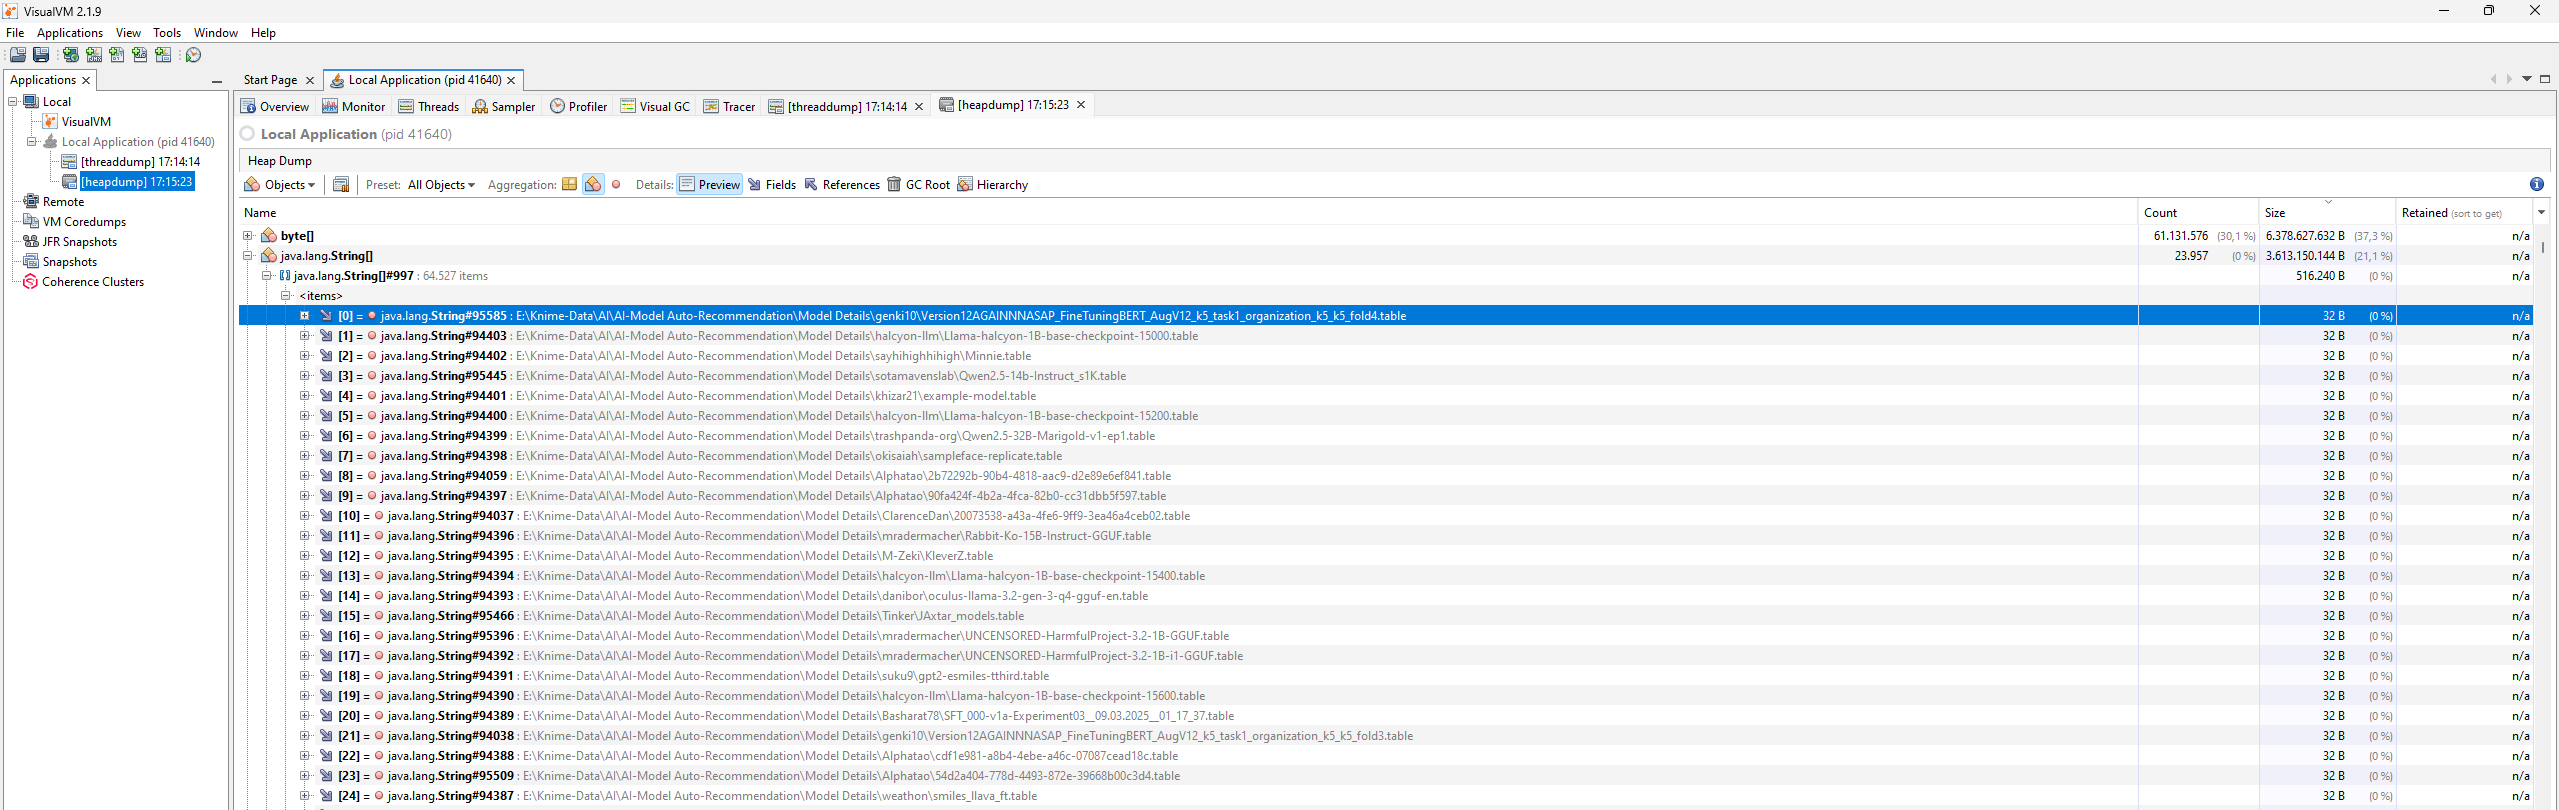Click the Add JFR Snapshot toolbar icon
2559x810 pixels.
140,55
